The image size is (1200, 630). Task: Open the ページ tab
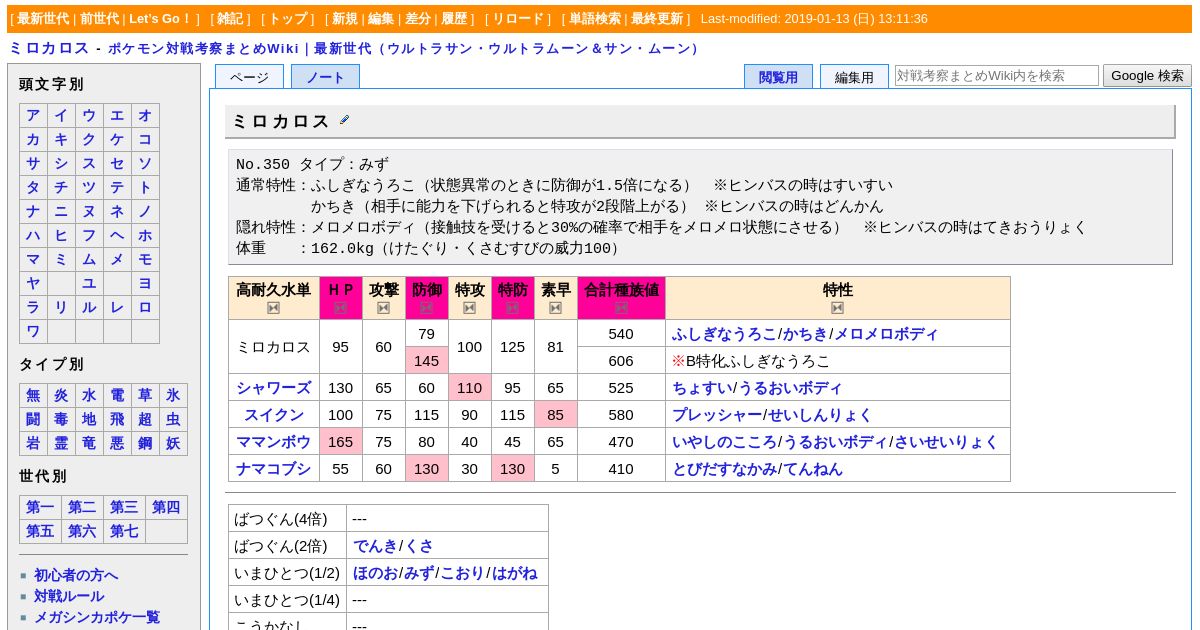click(x=249, y=77)
